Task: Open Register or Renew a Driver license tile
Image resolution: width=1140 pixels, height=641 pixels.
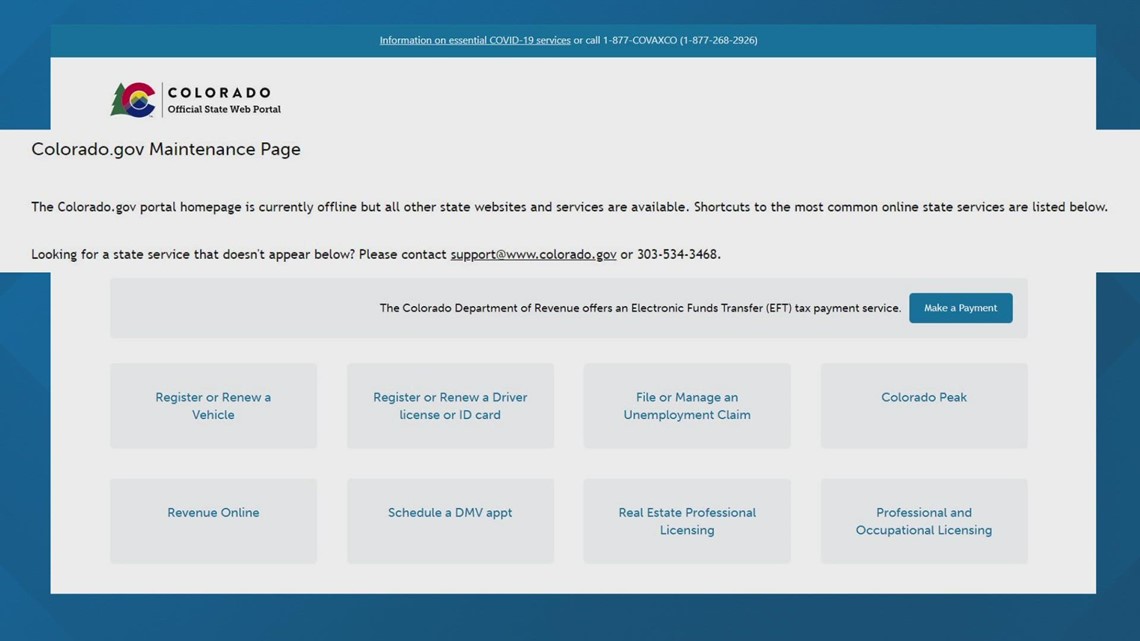Action: (x=450, y=405)
